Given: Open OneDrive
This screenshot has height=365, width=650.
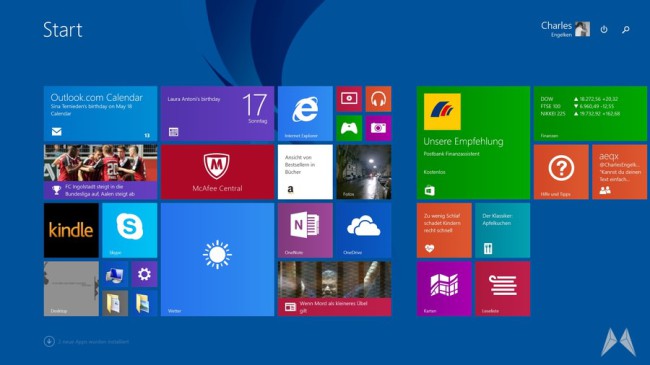Looking at the screenshot, I should [x=364, y=230].
